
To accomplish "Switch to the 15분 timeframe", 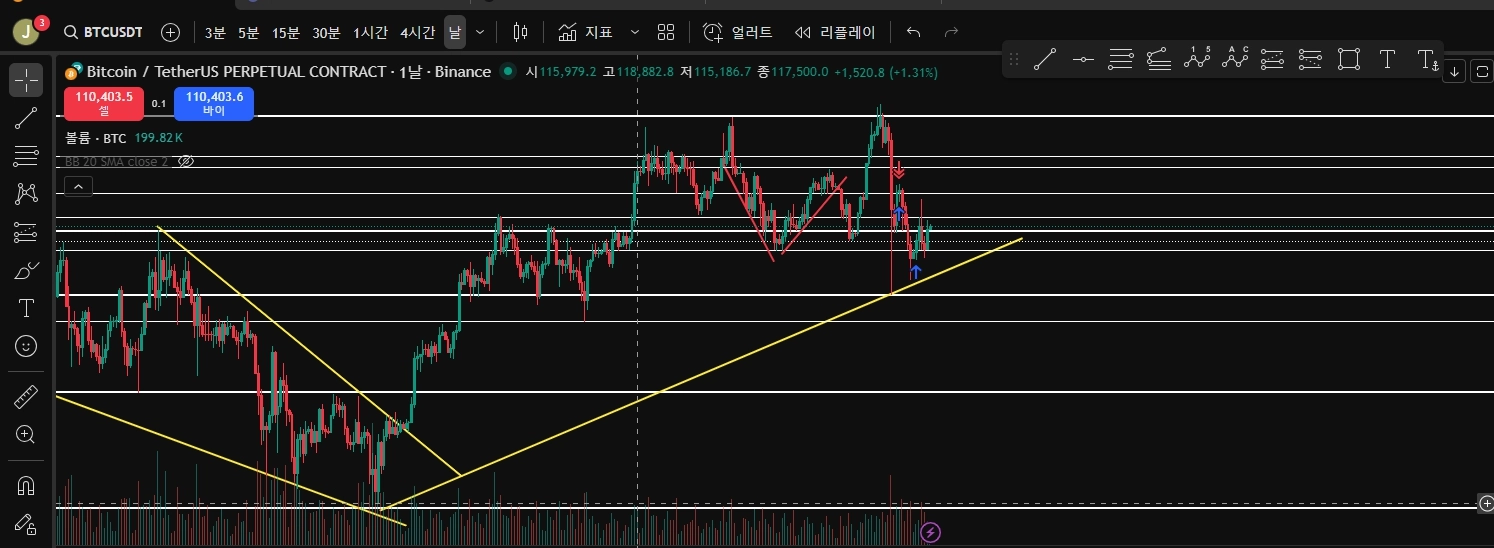I will point(286,32).
